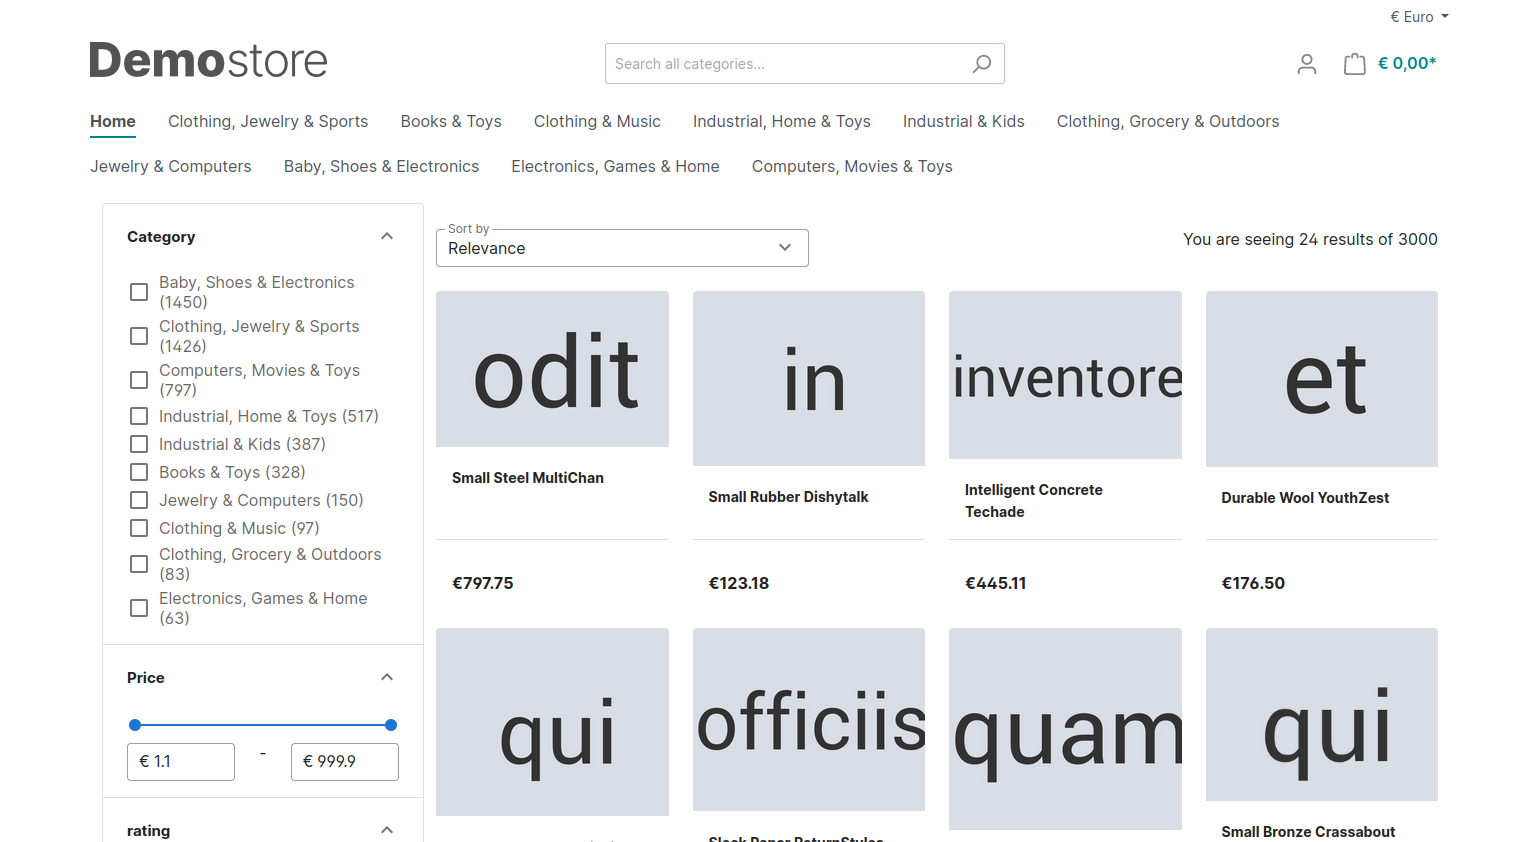The height and width of the screenshot is (842, 1537).
Task: Check Clothing, Jewelry & Sports filter
Action: click(139, 336)
